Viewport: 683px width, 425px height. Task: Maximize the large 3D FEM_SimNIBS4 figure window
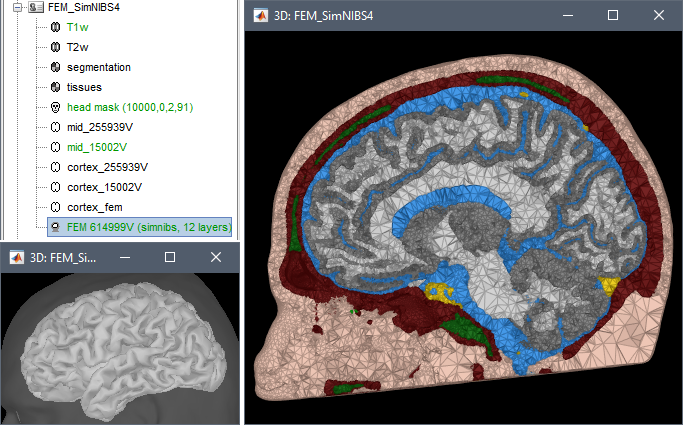point(612,15)
